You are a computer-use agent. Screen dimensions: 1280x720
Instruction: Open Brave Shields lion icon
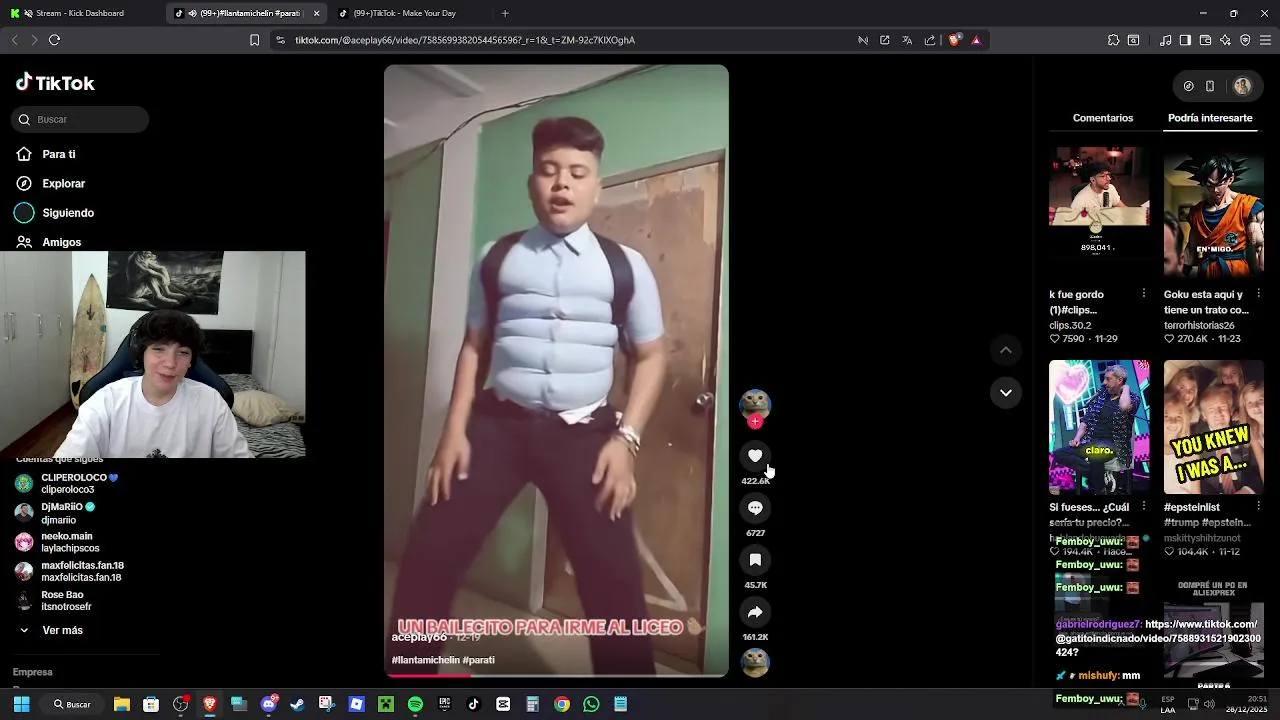click(x=954, y=40)
